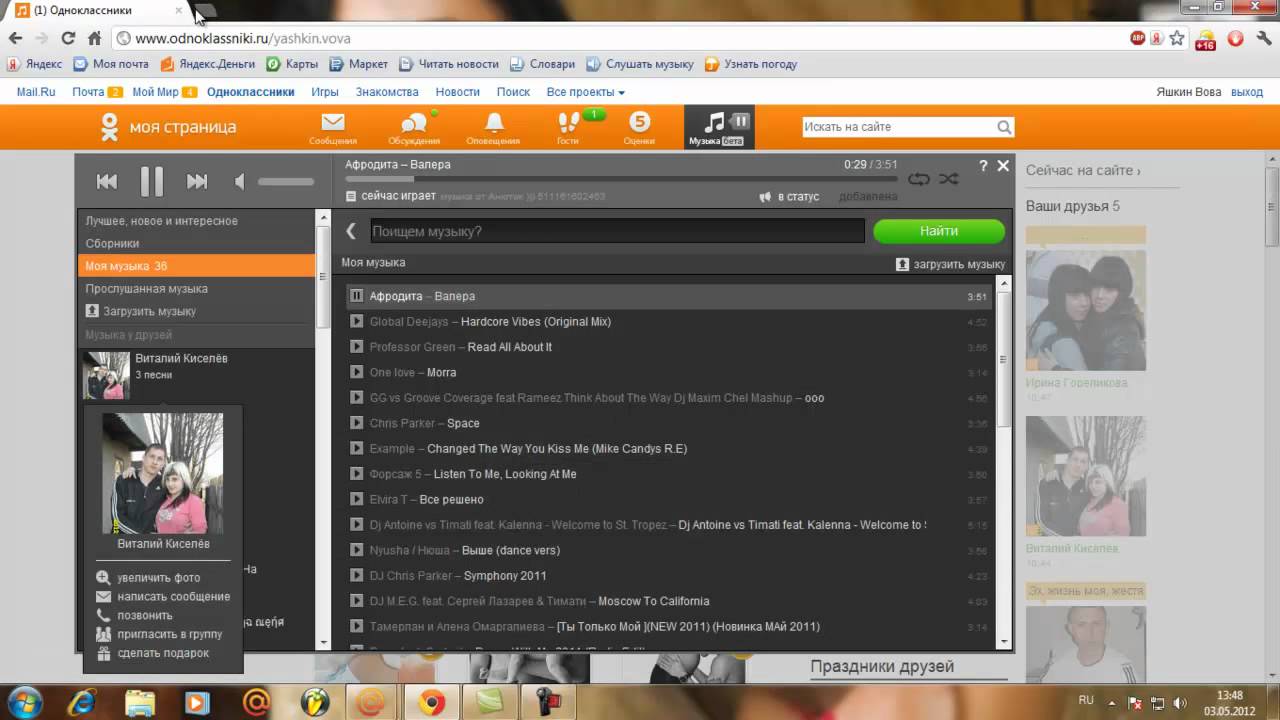Click the выход logout link

click(x=1247, y=92)
